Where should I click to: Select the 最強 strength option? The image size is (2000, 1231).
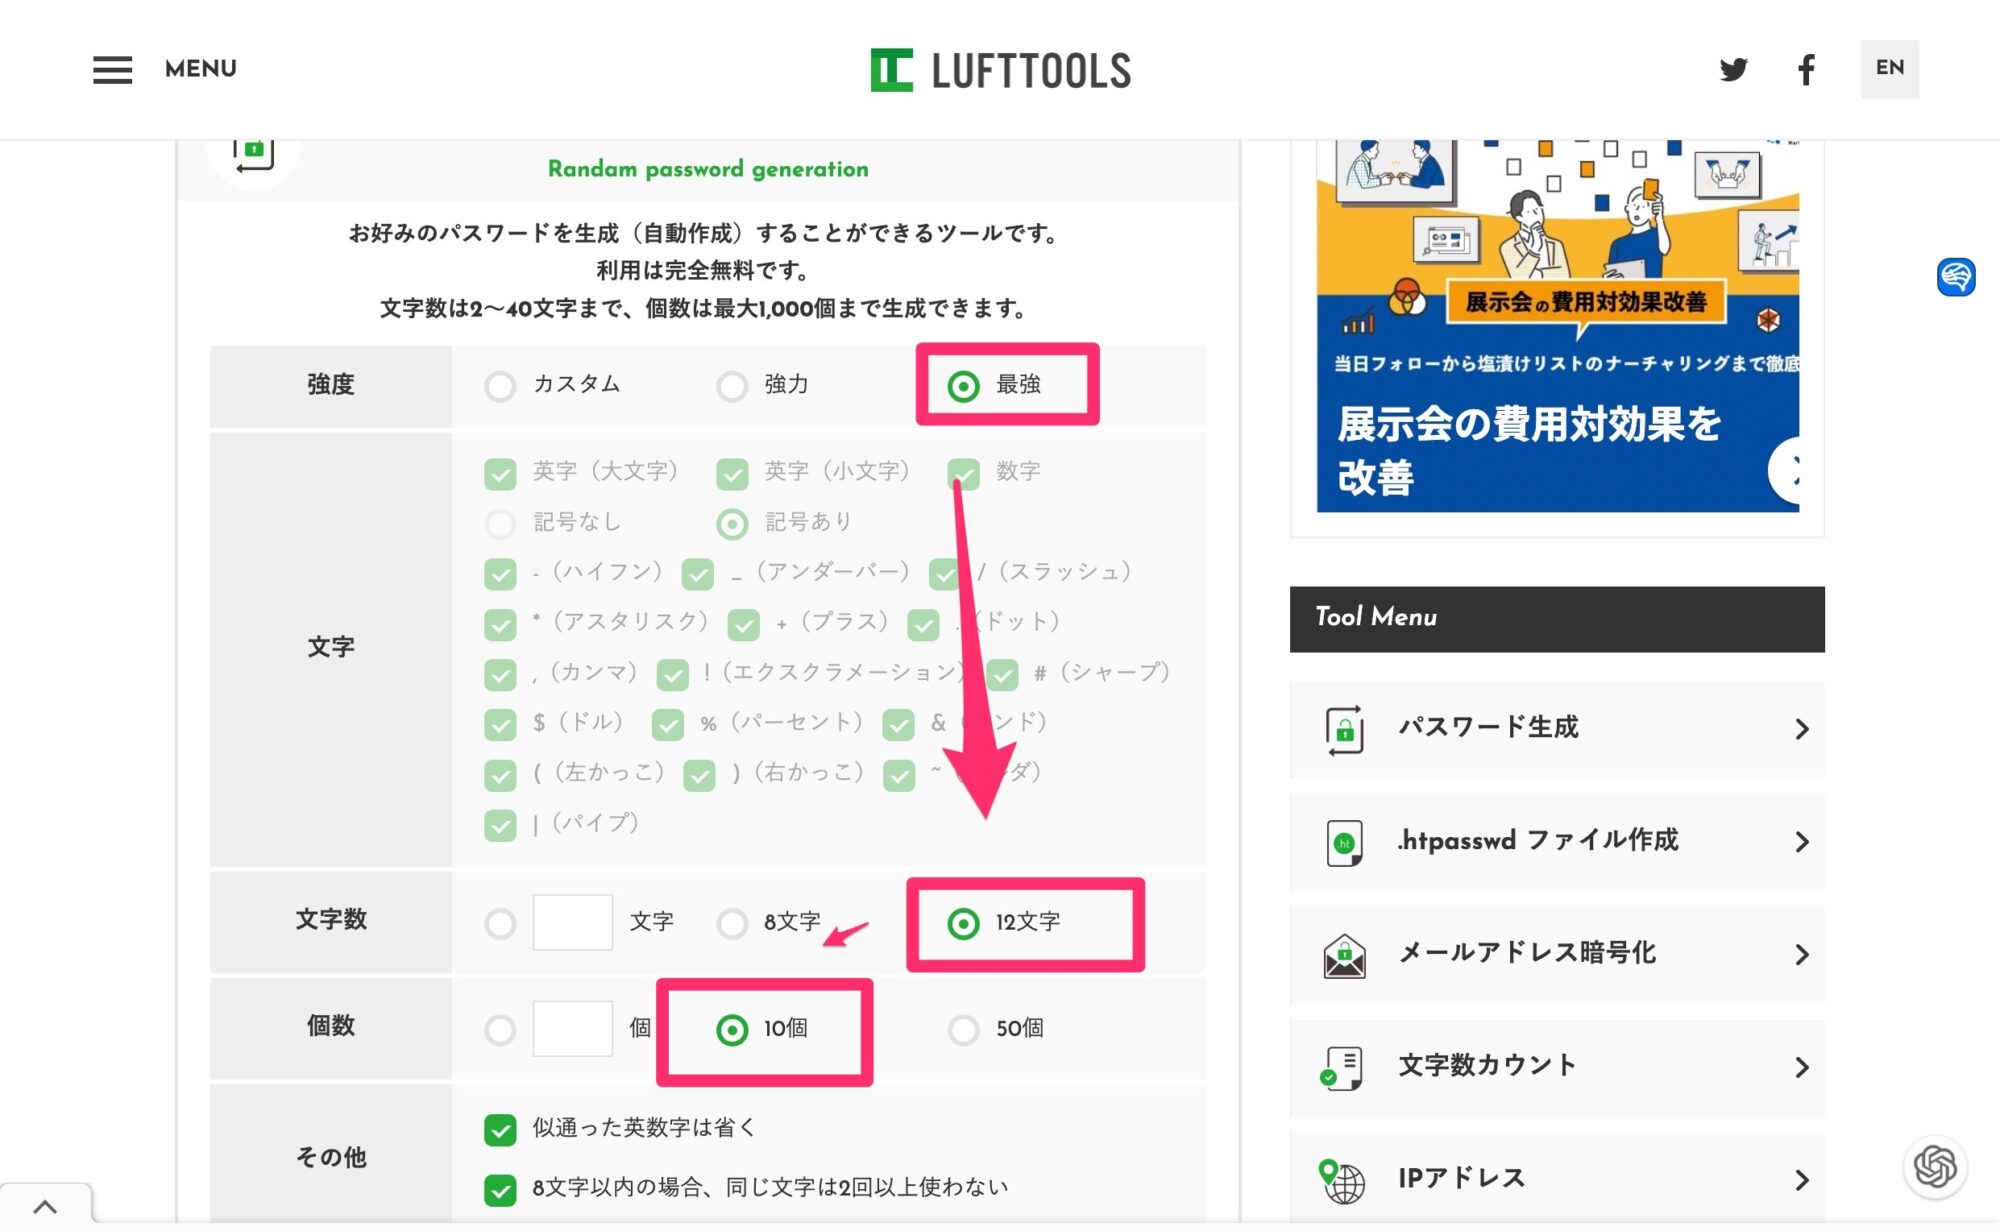[x=963, y=385]
